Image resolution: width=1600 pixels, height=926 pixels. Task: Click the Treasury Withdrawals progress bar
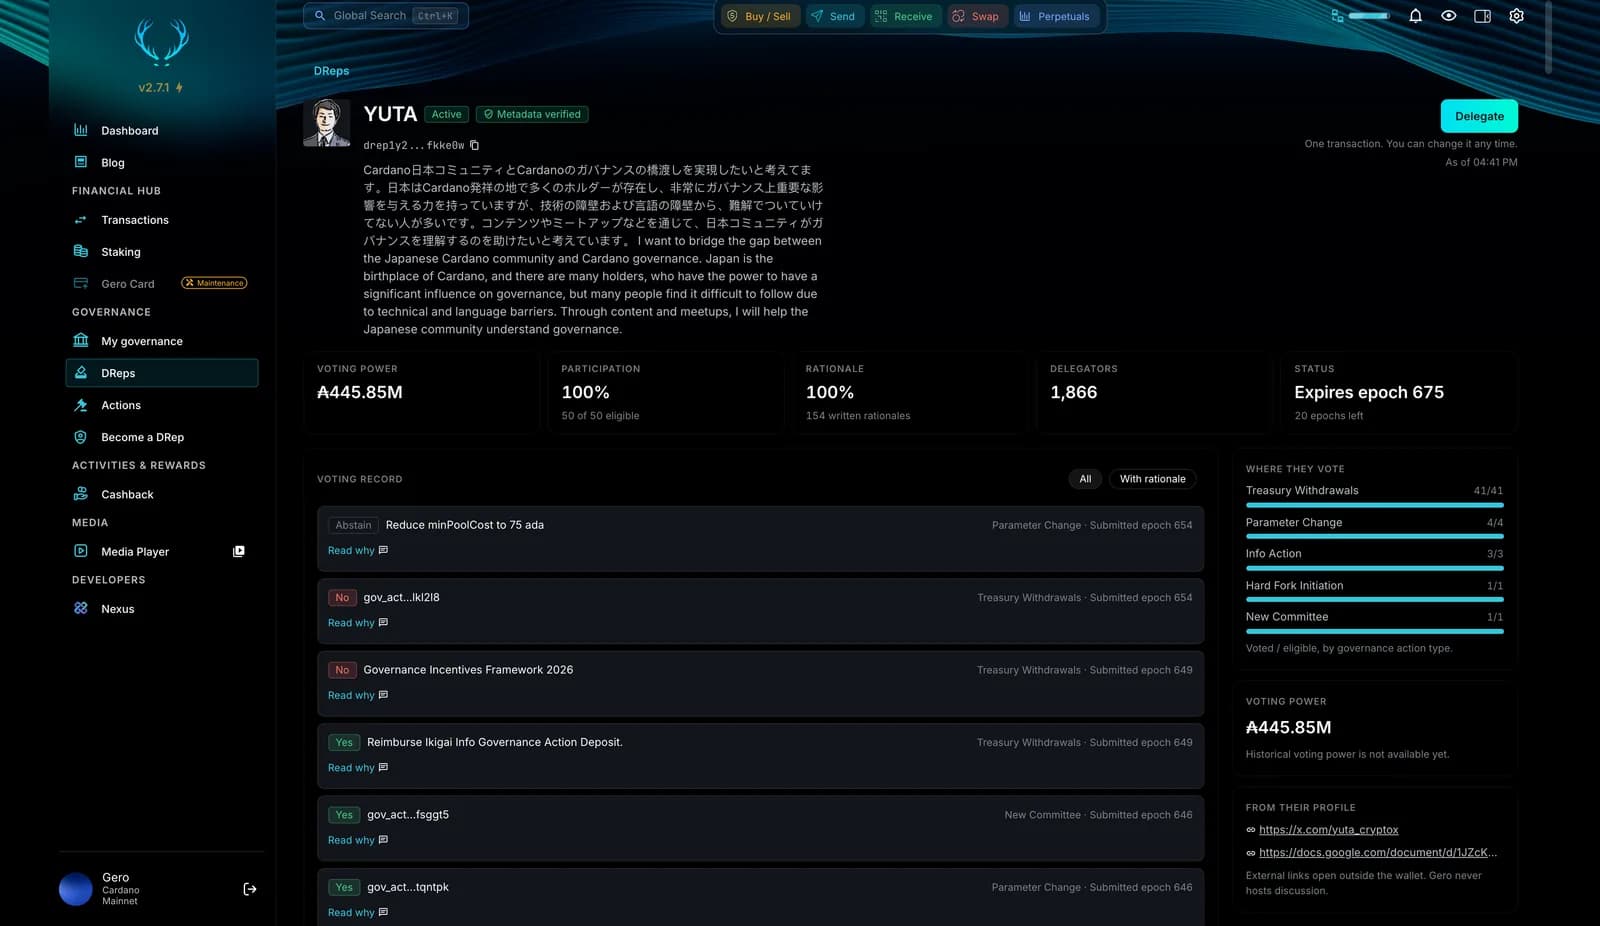(1374, 505)
